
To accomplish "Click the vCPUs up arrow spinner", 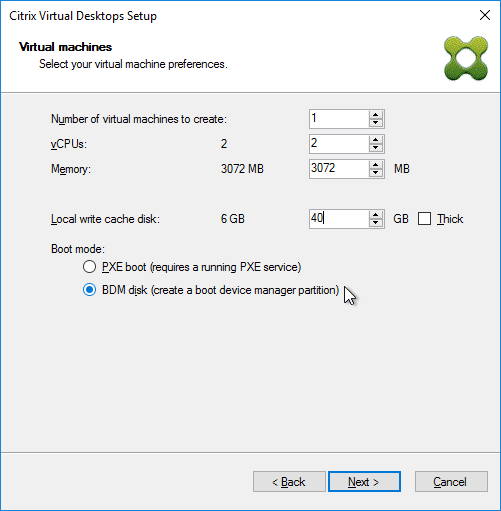I will [376, 140].
